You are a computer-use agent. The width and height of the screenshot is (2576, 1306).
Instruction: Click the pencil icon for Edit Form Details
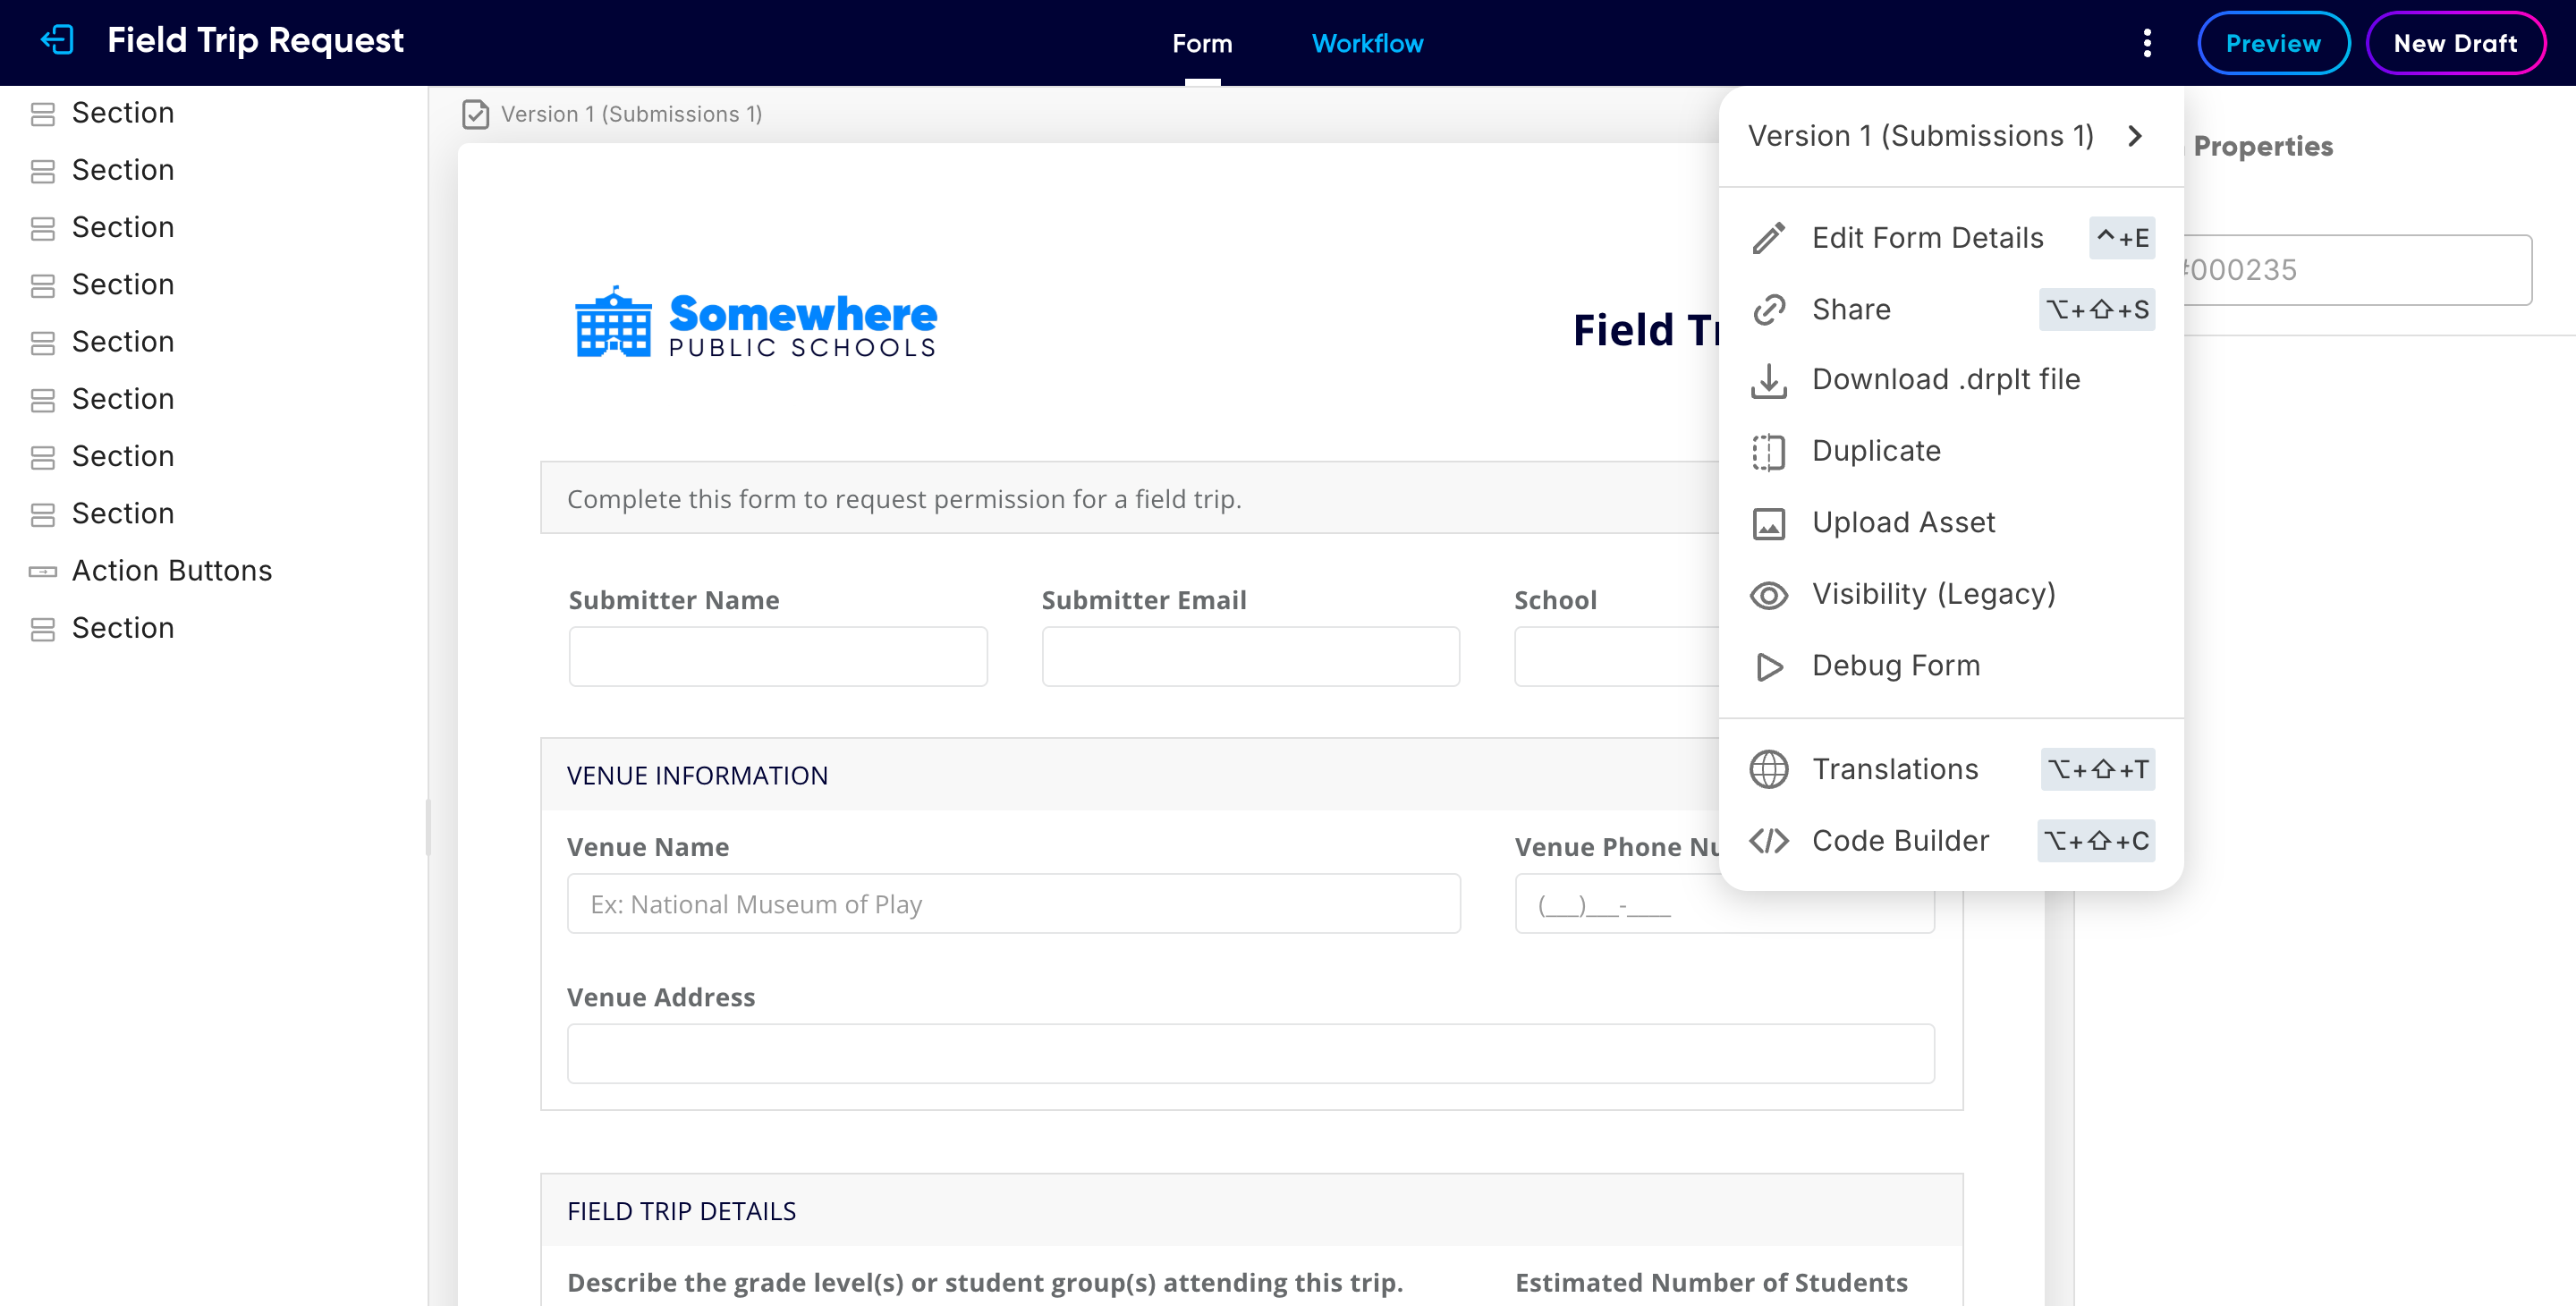[x=1768, y=238]
